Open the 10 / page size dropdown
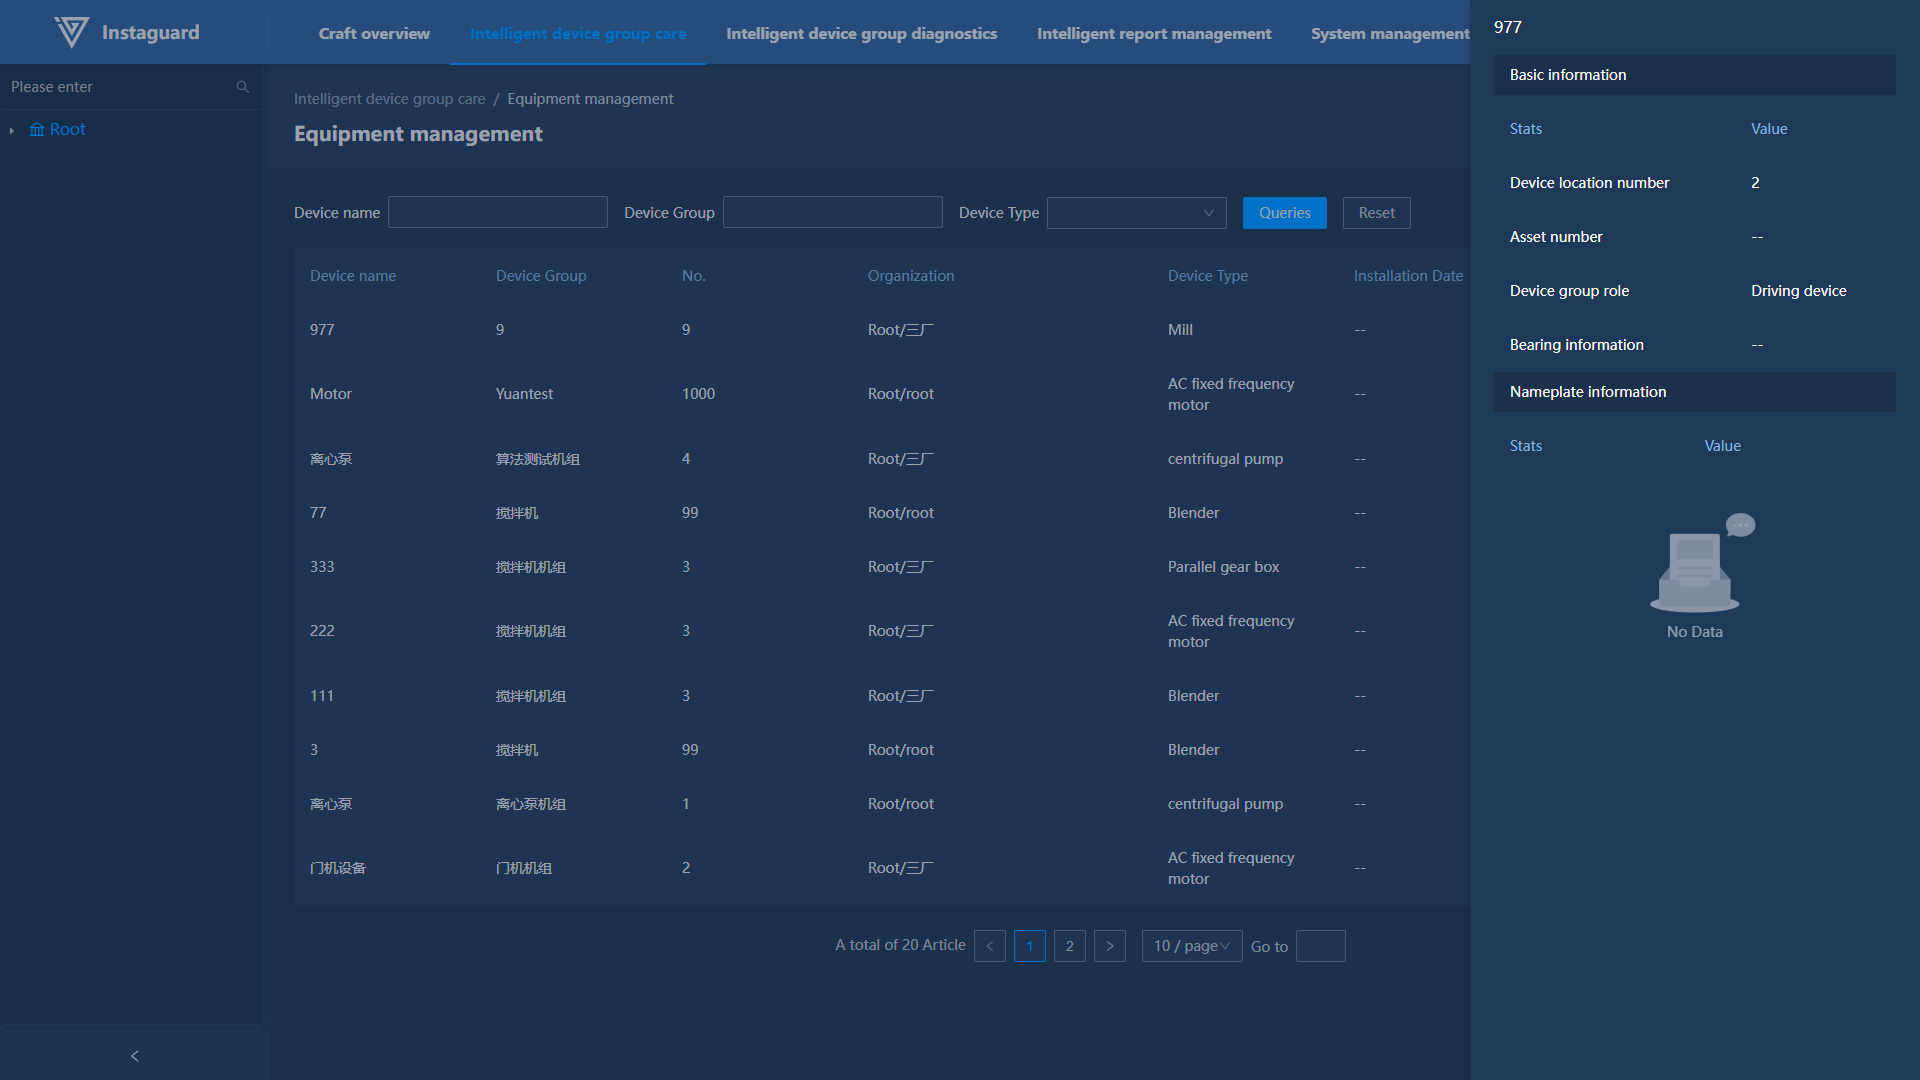This screenshot has width=1920, height=1080. click(1191, 946)
